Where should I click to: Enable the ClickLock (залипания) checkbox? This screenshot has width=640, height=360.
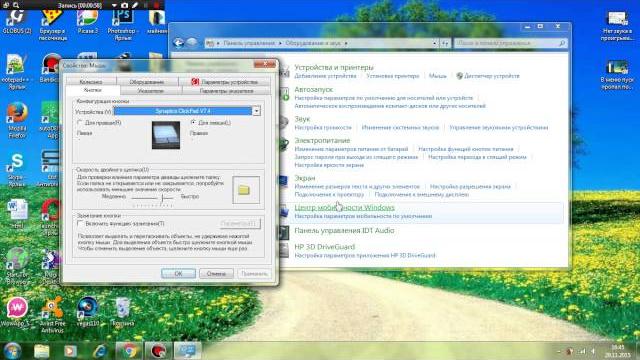(x=80, y=223)
